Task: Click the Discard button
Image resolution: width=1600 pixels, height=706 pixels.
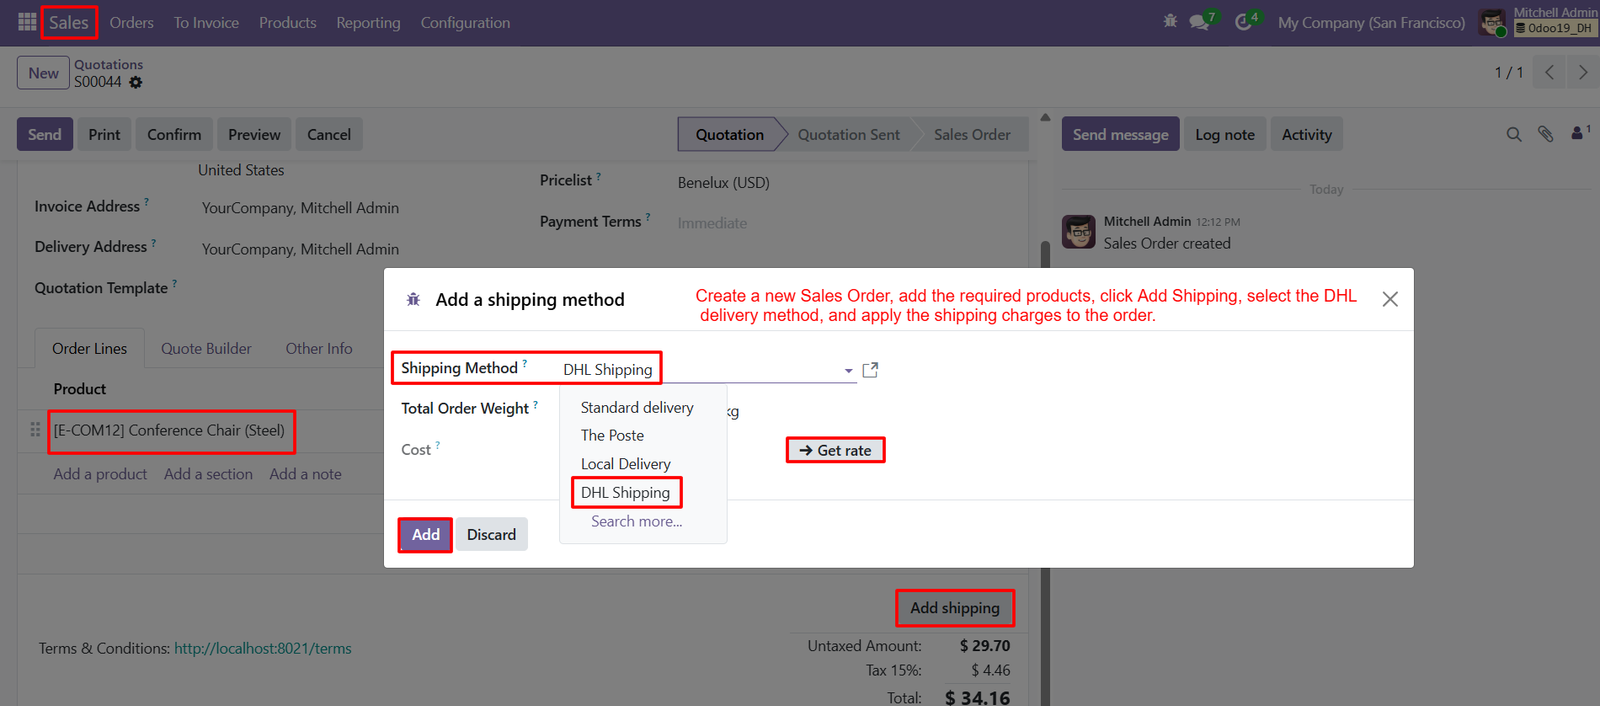Action: [x=491, y=534]
